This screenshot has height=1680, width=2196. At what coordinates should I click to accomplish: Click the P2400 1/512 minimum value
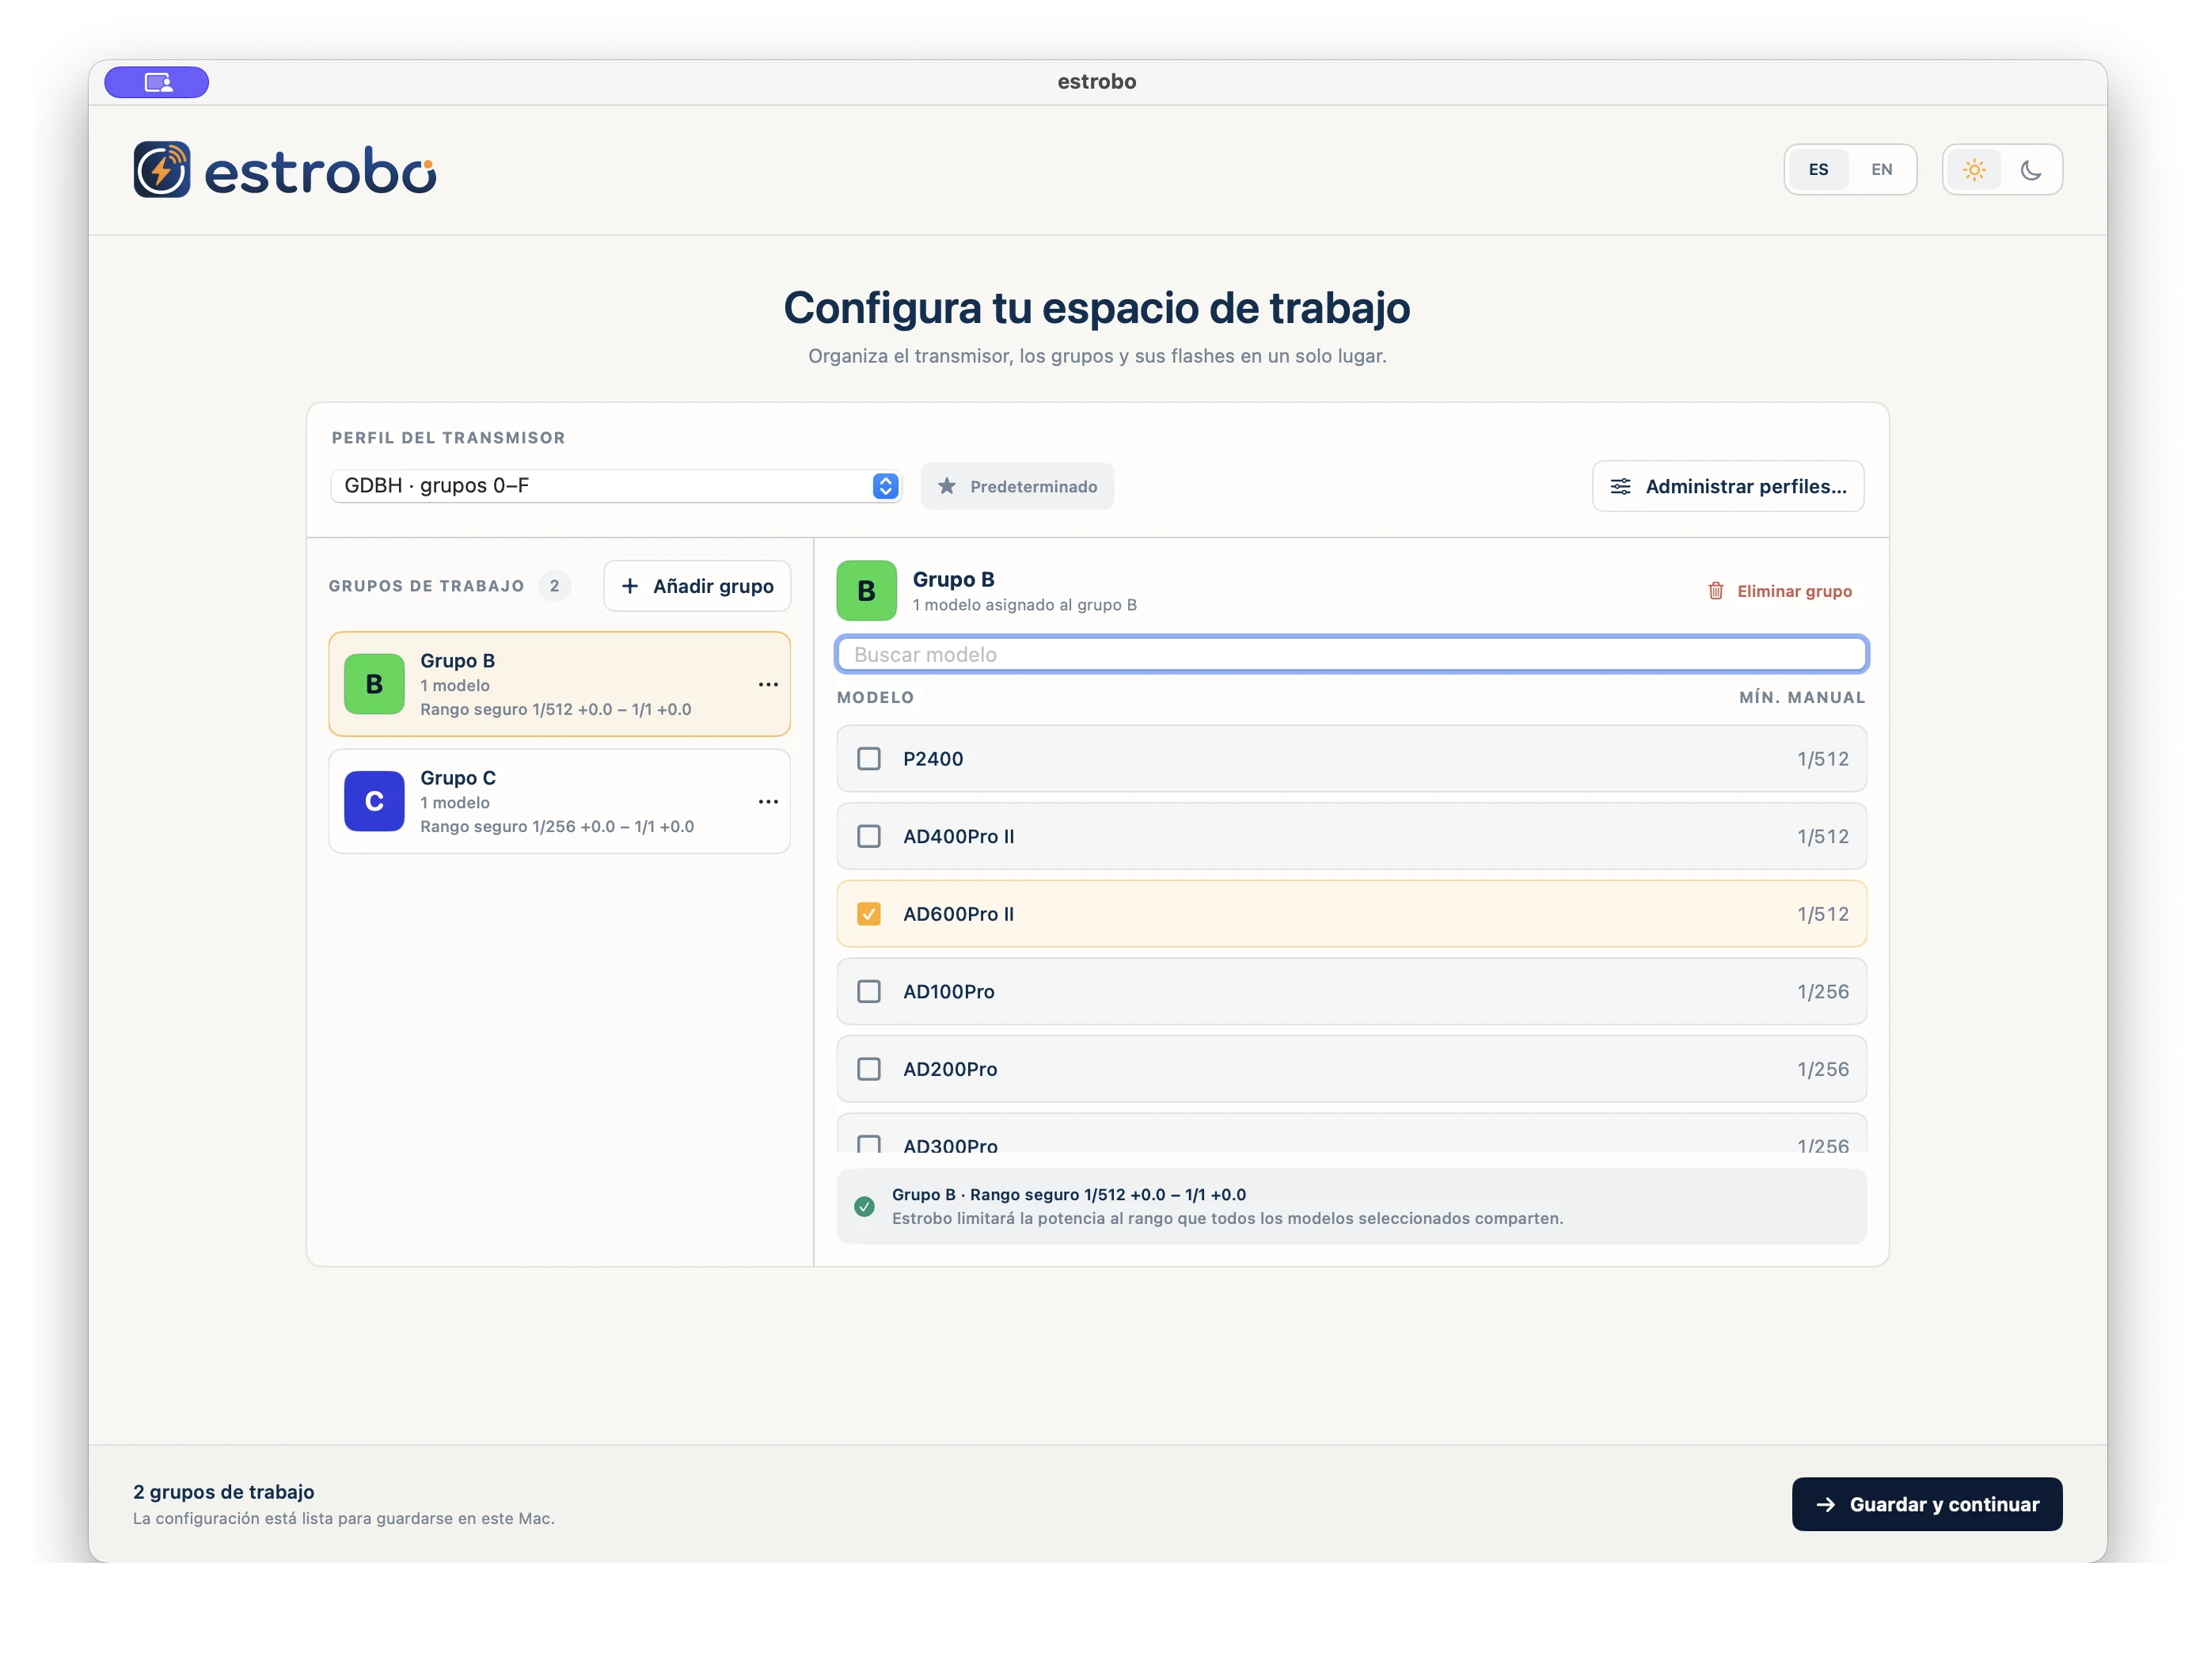[1822, 759]
